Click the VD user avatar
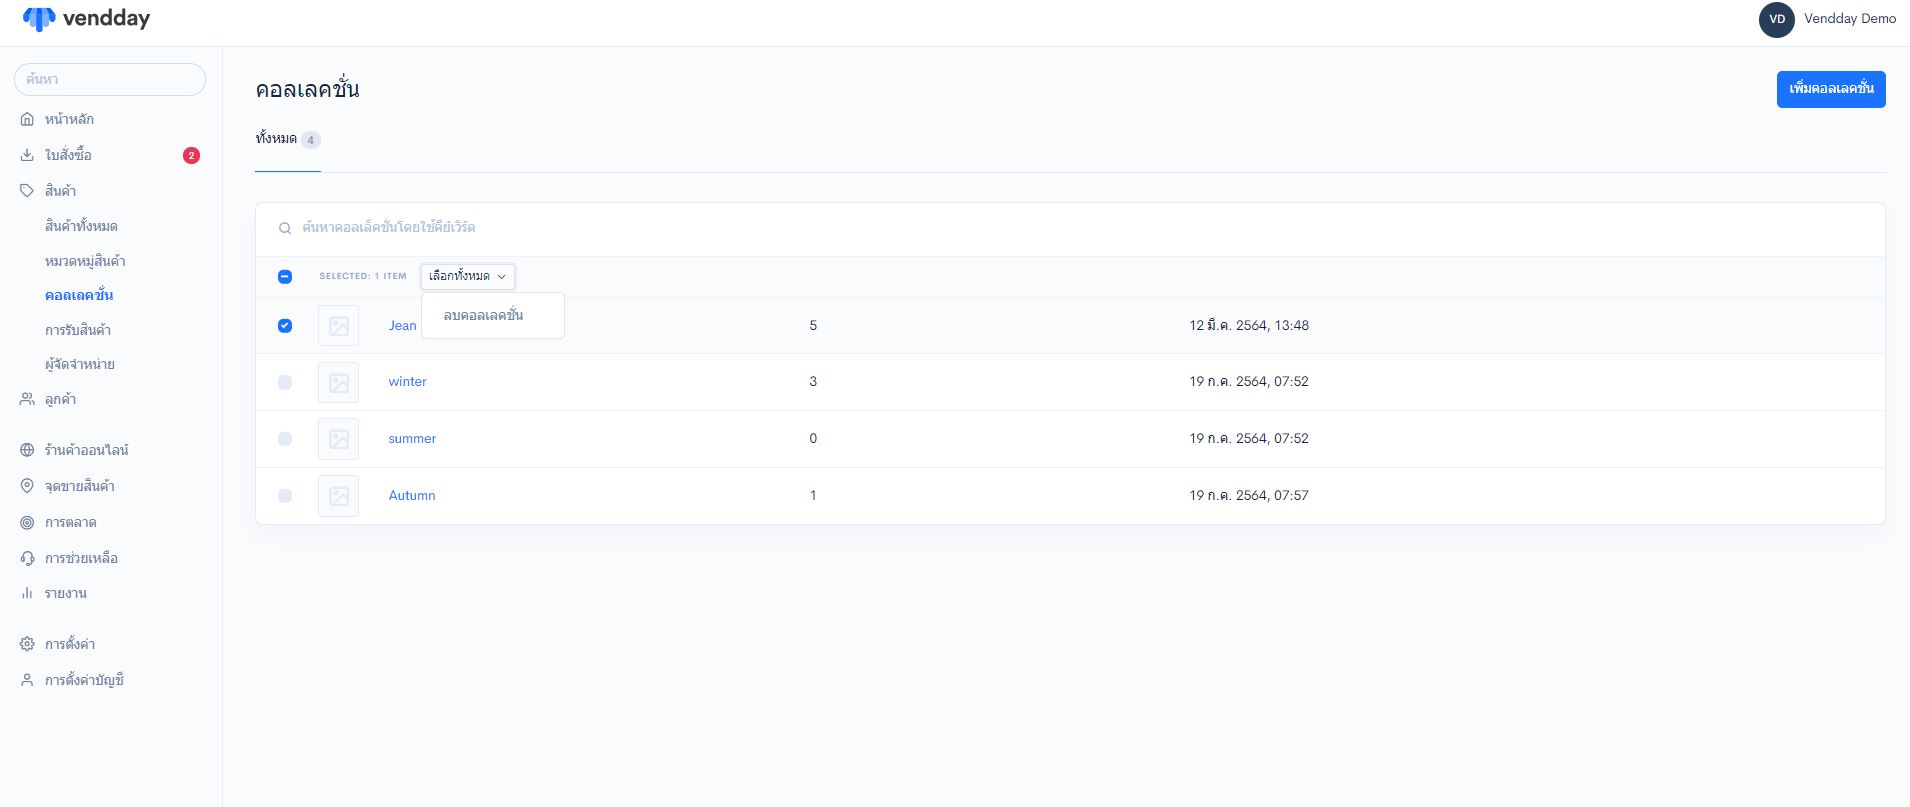The width and height of the screenshot is (1910, 807). coord(1777,19)
